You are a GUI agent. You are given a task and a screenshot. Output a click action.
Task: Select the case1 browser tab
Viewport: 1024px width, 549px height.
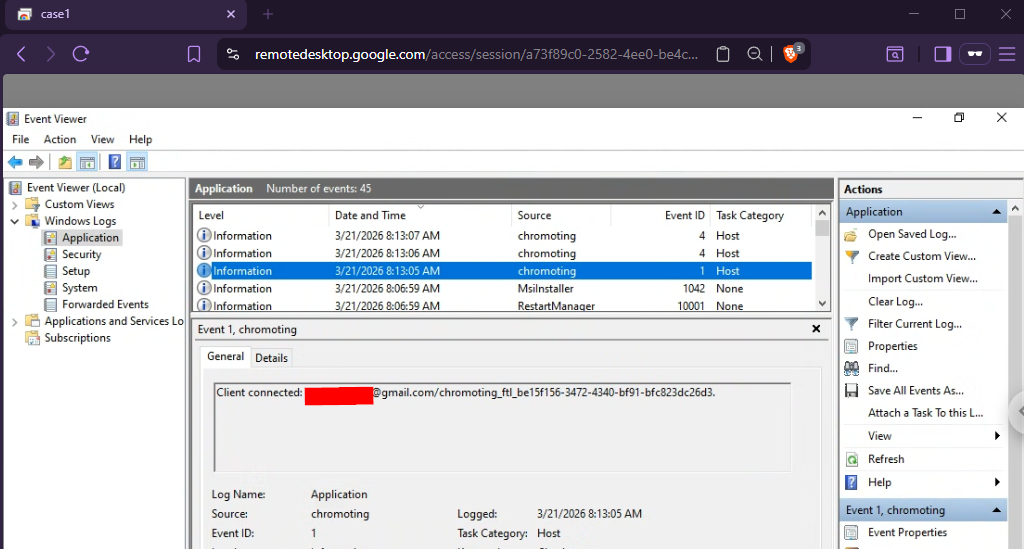125,14
